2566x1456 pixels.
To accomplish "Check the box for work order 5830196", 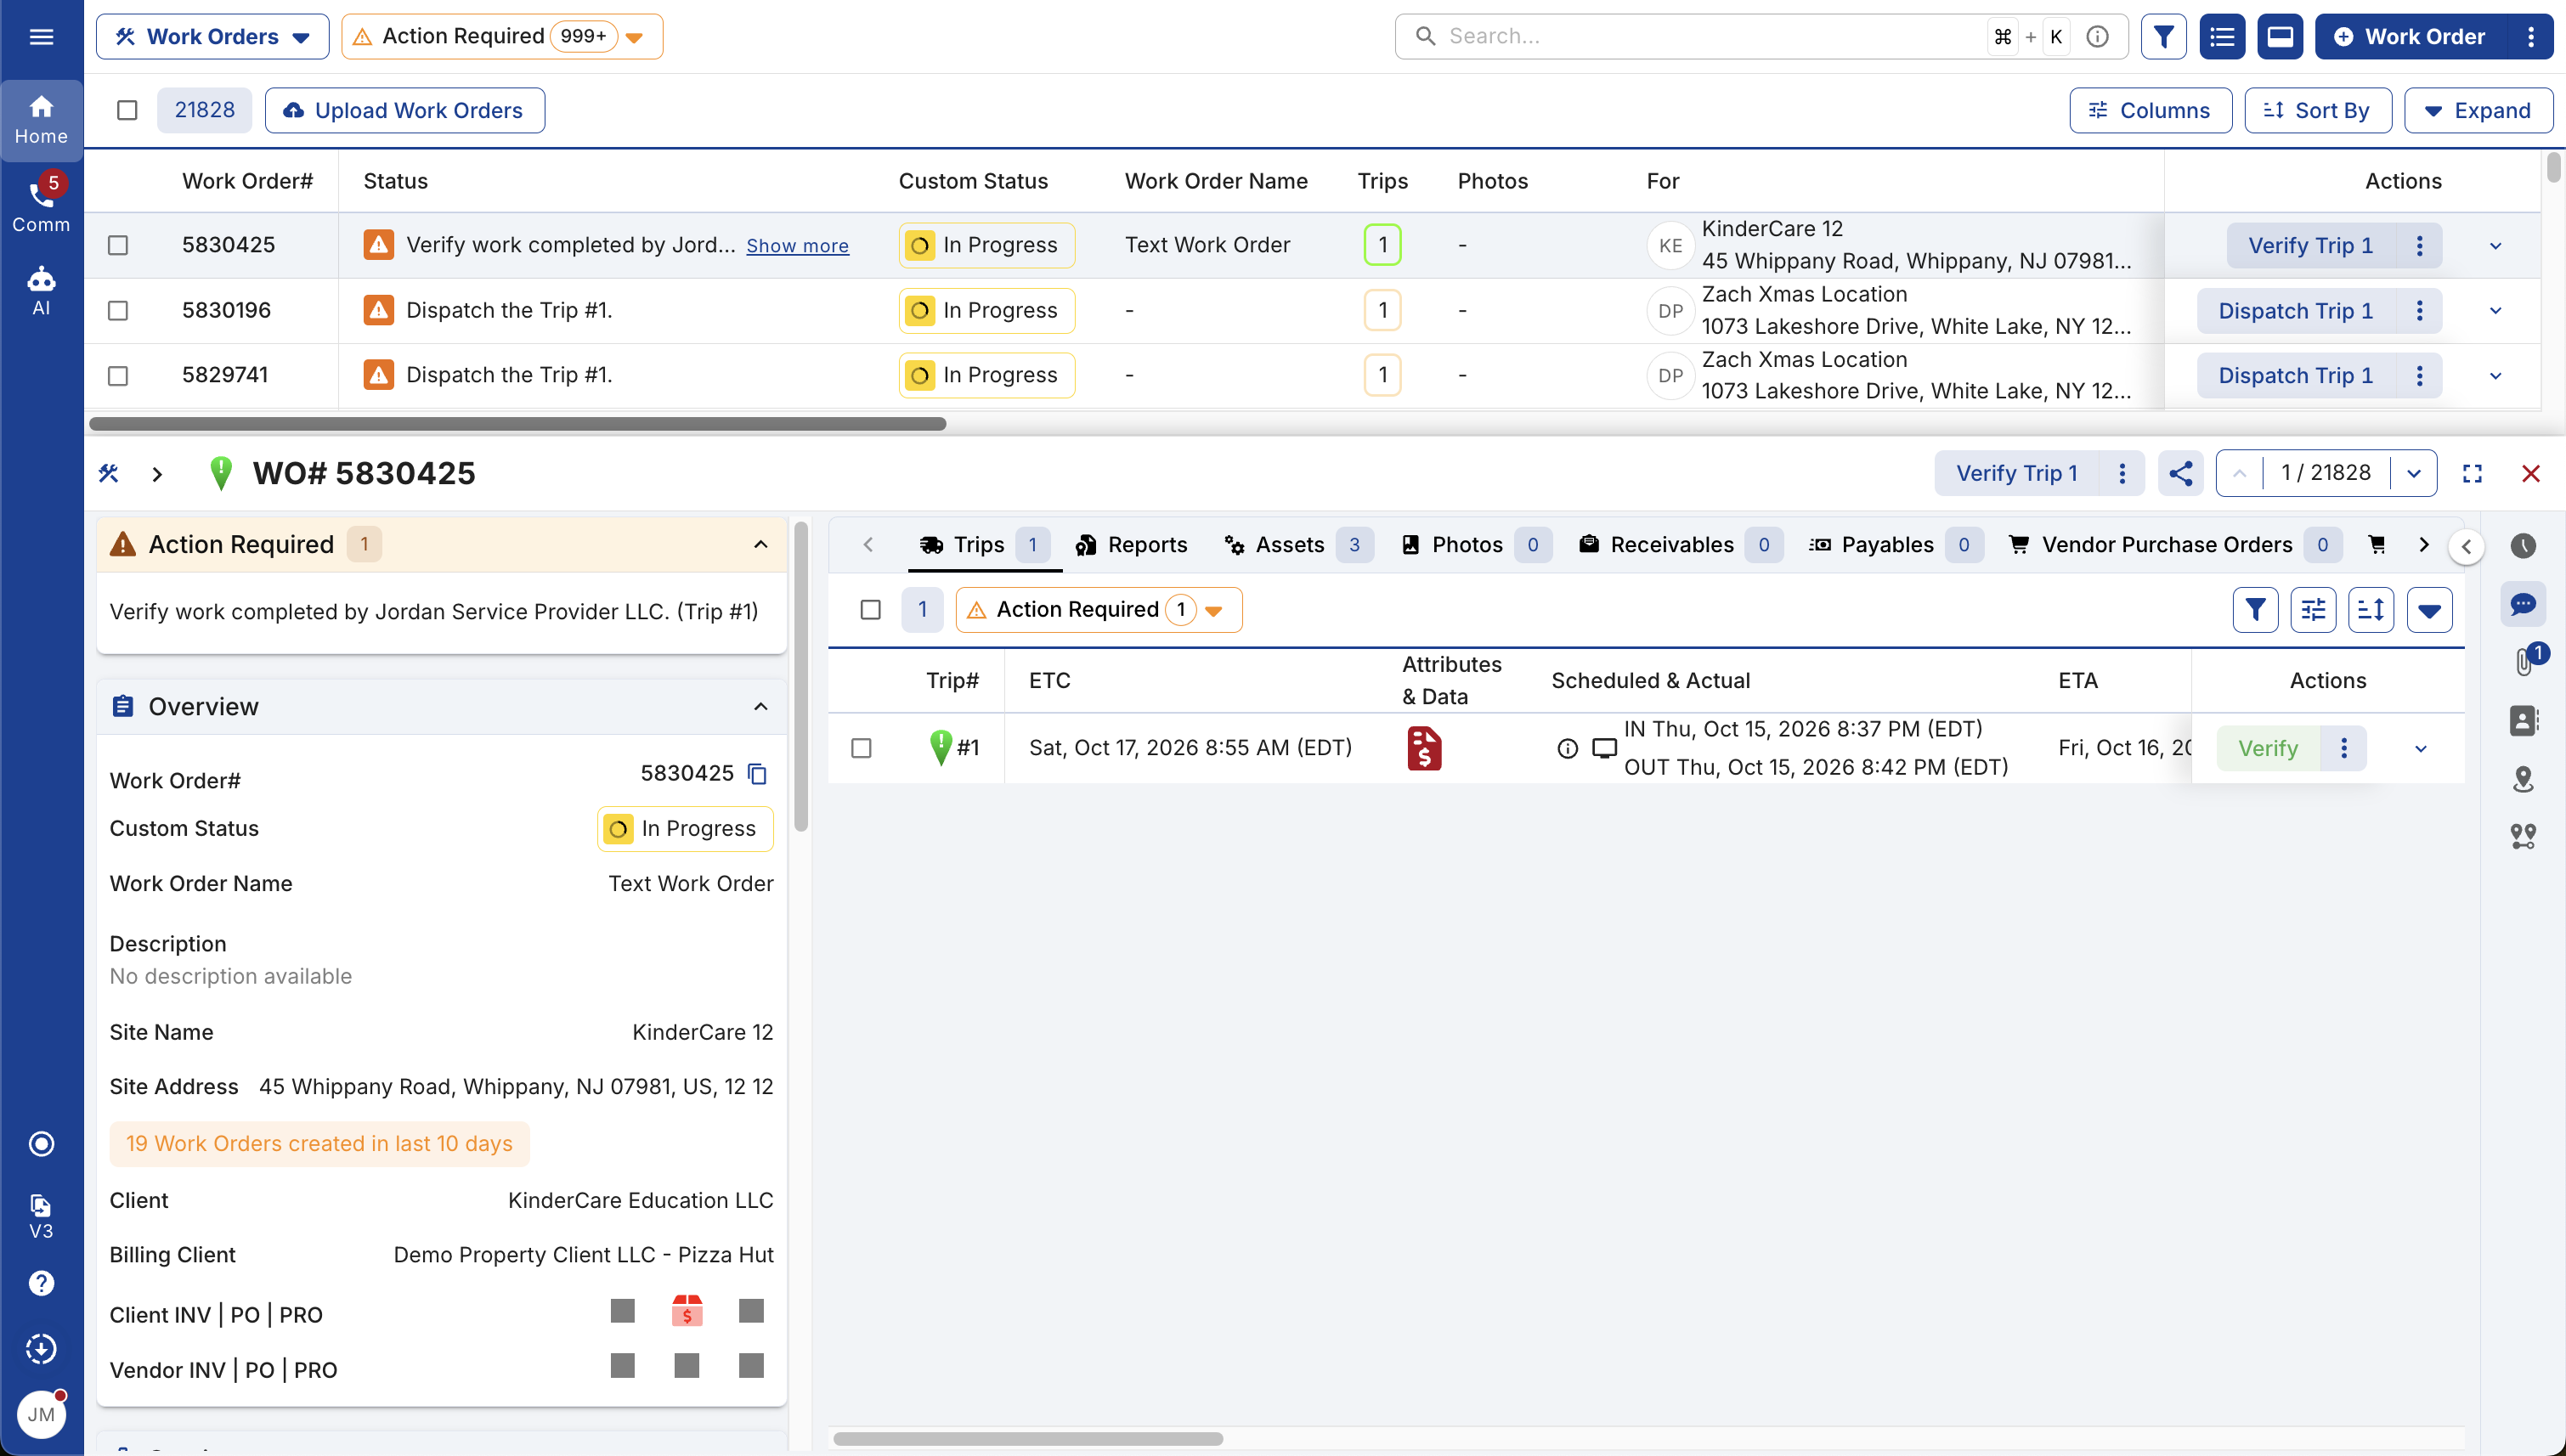I will (118, 311).
